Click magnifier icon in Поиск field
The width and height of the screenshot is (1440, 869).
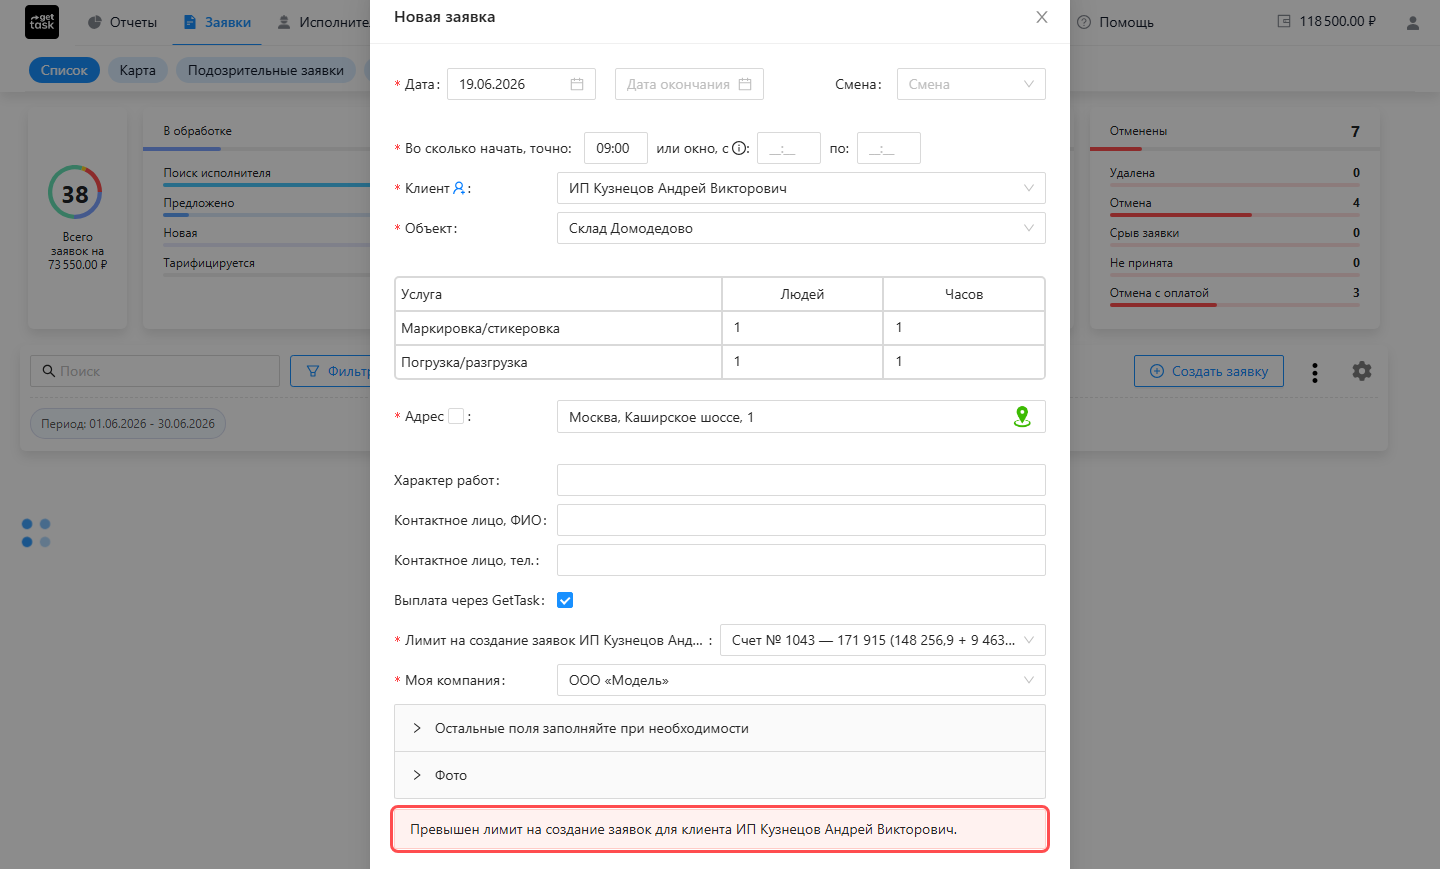pyautogui.click(x=48, y=371)
